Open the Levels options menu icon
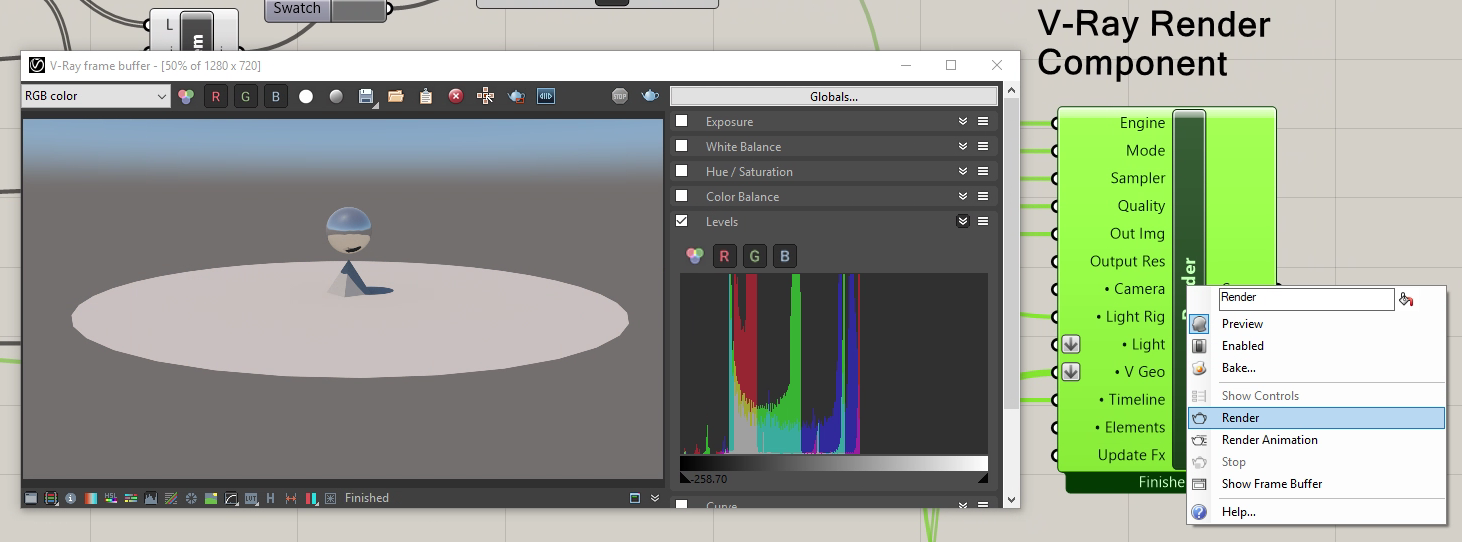This screenshot has height=542, width=1462. (x=984, y=221)
